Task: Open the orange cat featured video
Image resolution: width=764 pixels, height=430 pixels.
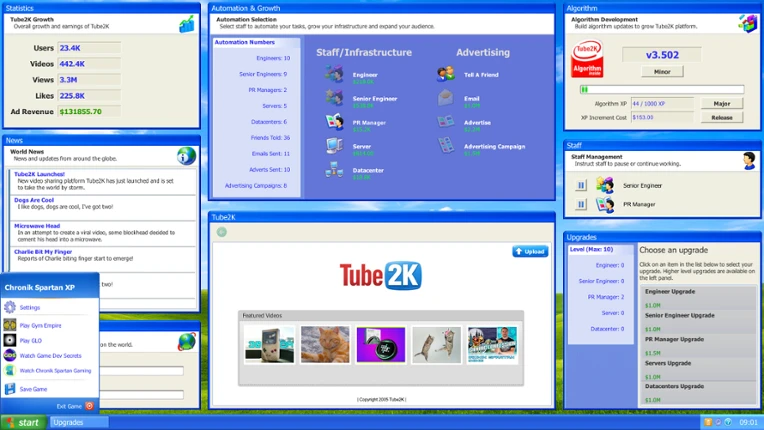Action: tap(325, 345)
